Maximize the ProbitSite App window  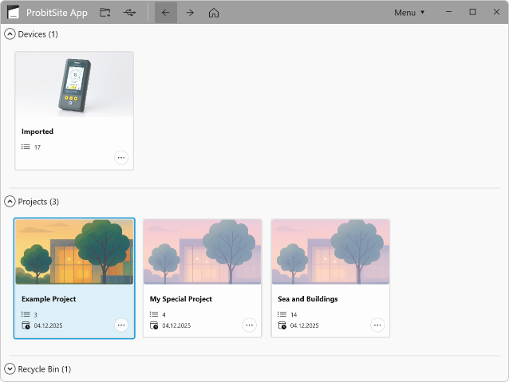[x=473, y=12]
